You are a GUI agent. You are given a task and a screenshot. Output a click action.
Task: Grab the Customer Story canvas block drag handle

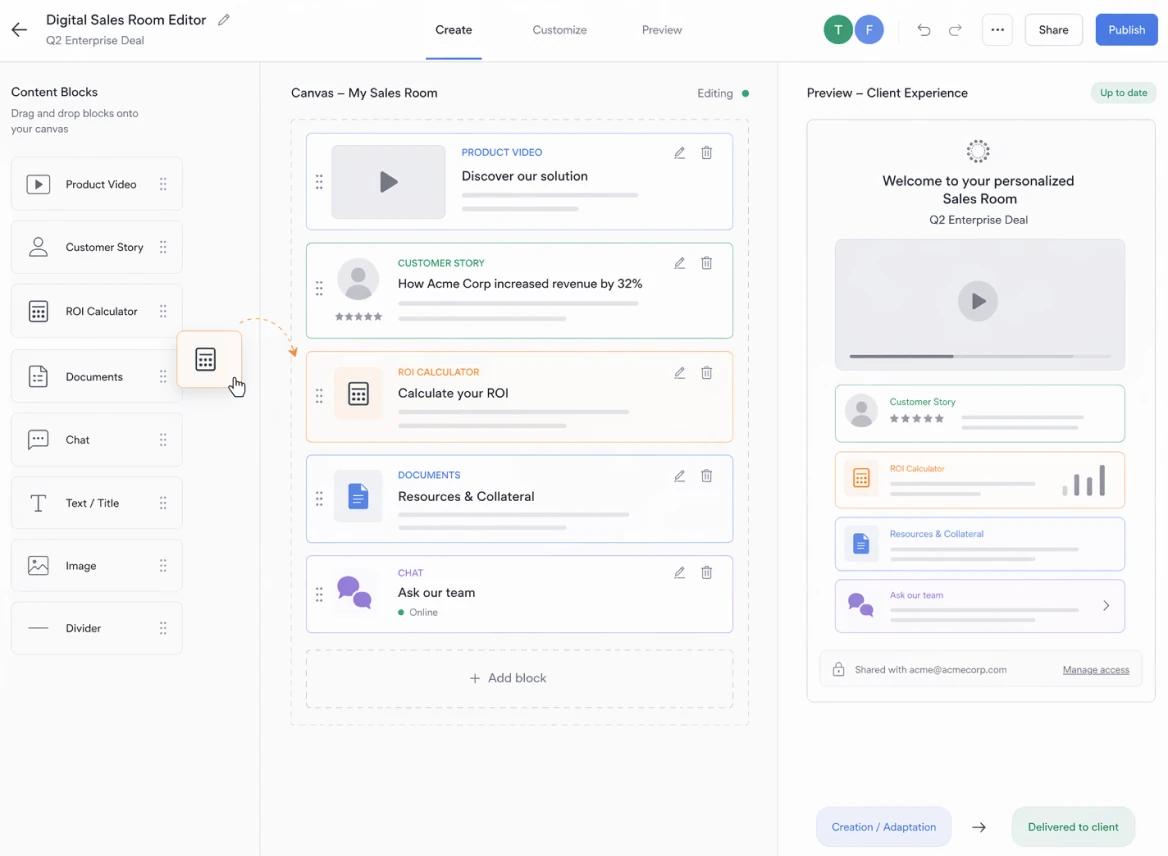coord(319,289)
